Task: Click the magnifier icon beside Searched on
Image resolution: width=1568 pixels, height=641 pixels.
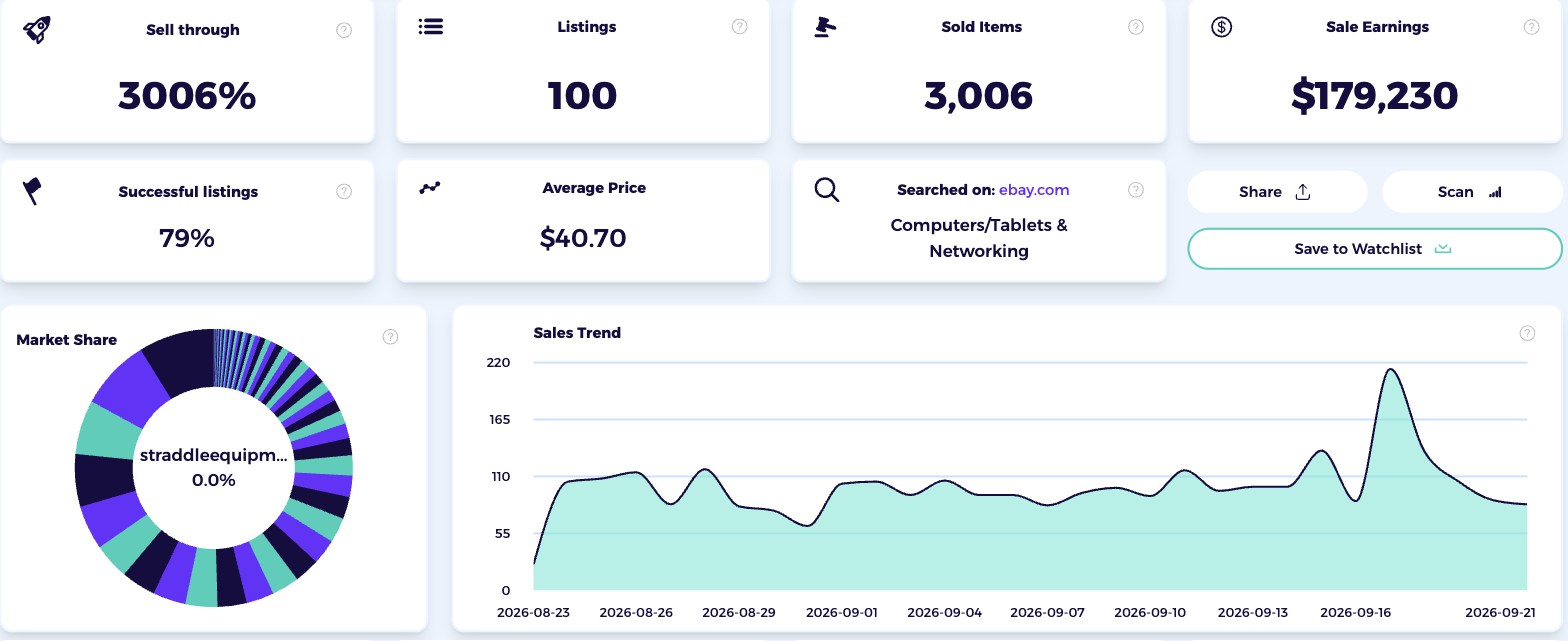Action: point(827,190)
